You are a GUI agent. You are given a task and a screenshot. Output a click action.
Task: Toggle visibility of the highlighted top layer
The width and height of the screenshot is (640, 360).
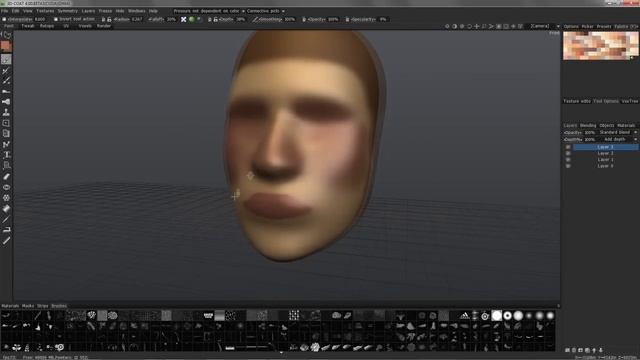[x=568, y=147]
